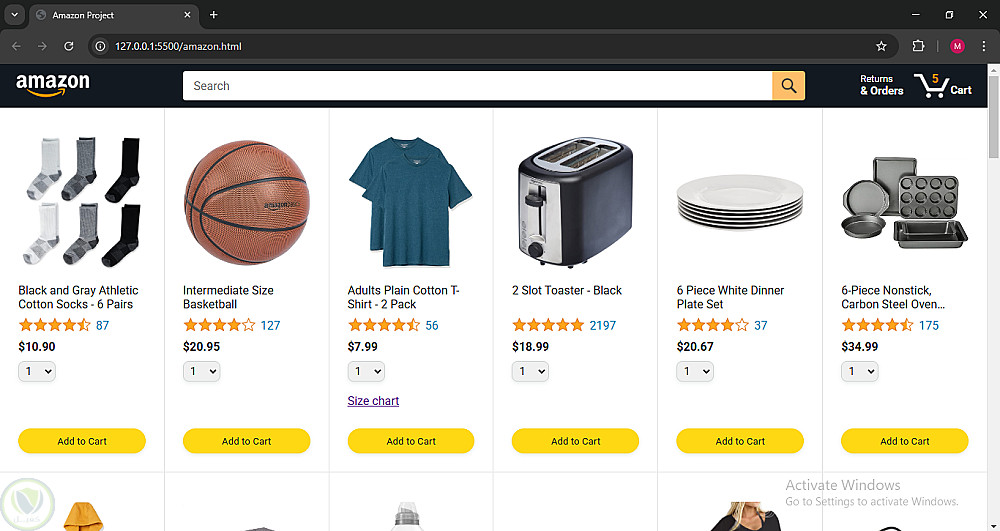Add the Plain Cotton T-Shirt to cart
The width and height of the screenshot is (1000, 531).
[x=411, y=441]
